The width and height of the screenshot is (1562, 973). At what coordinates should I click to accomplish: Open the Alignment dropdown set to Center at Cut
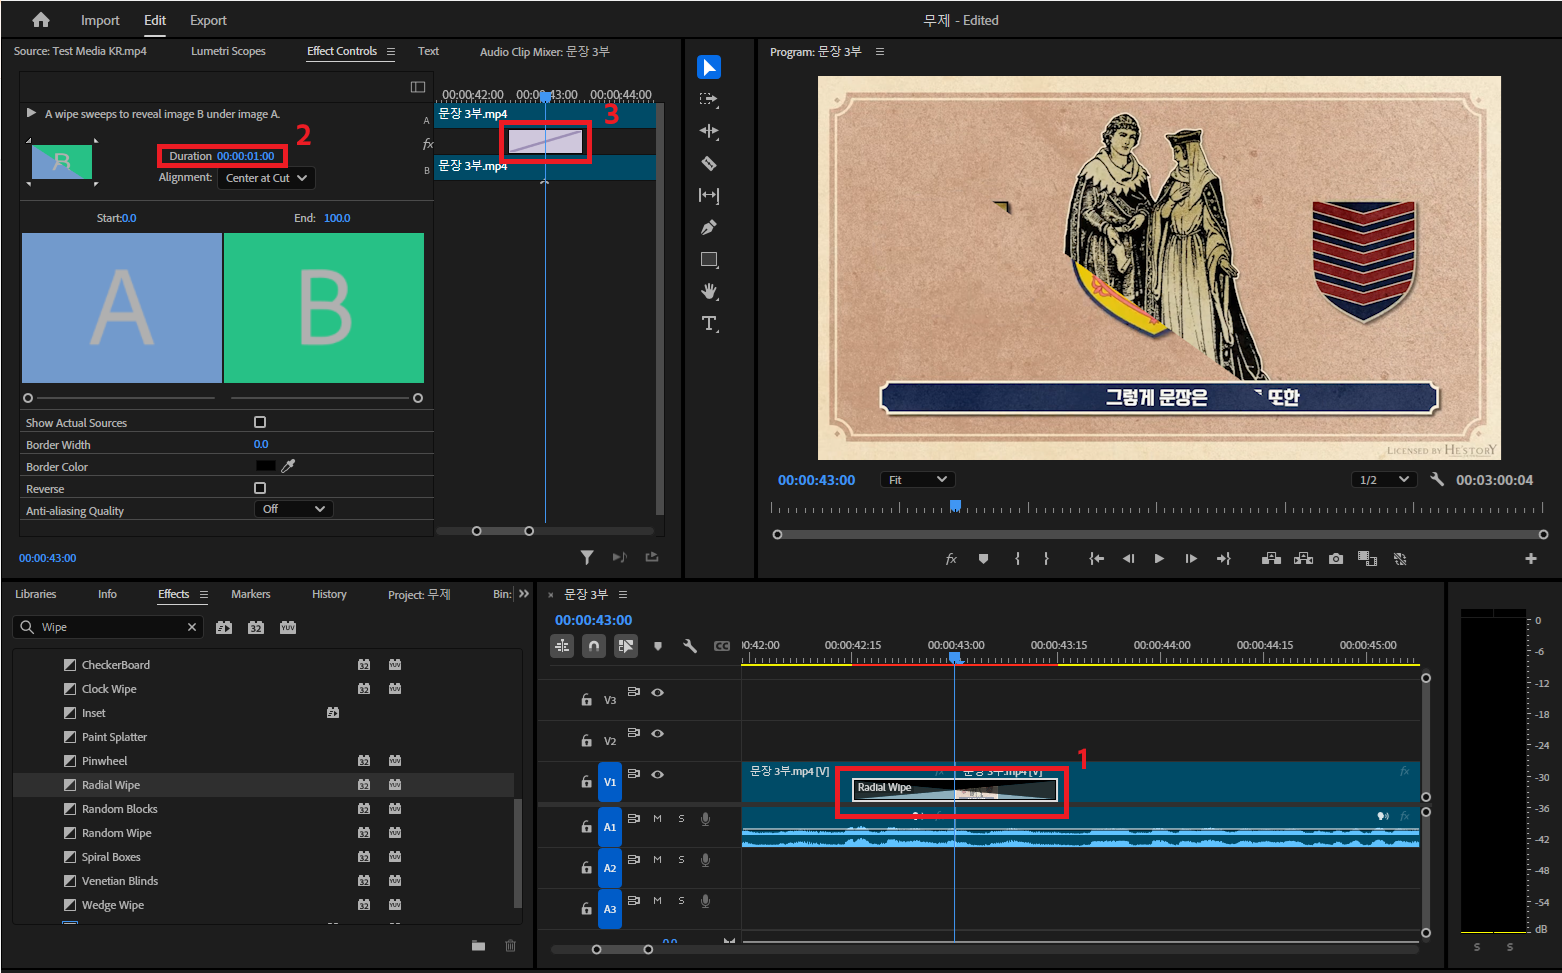(265, 178)
